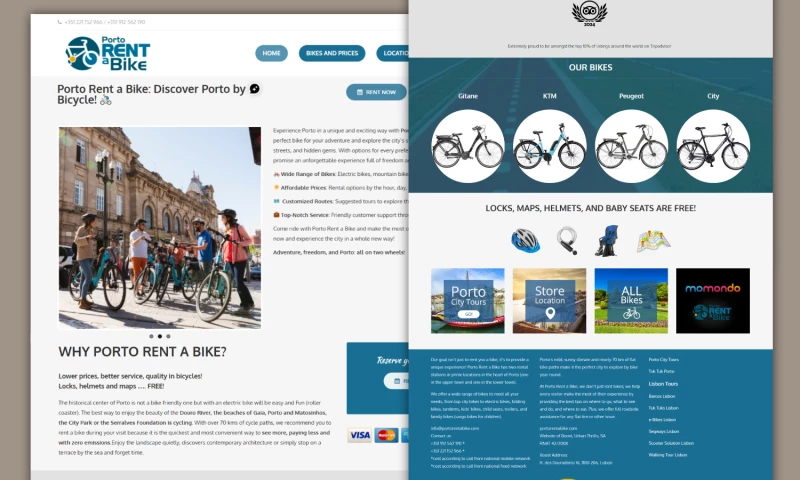
Task: Open the HOME menu item
Action: (x=271, y=53)
